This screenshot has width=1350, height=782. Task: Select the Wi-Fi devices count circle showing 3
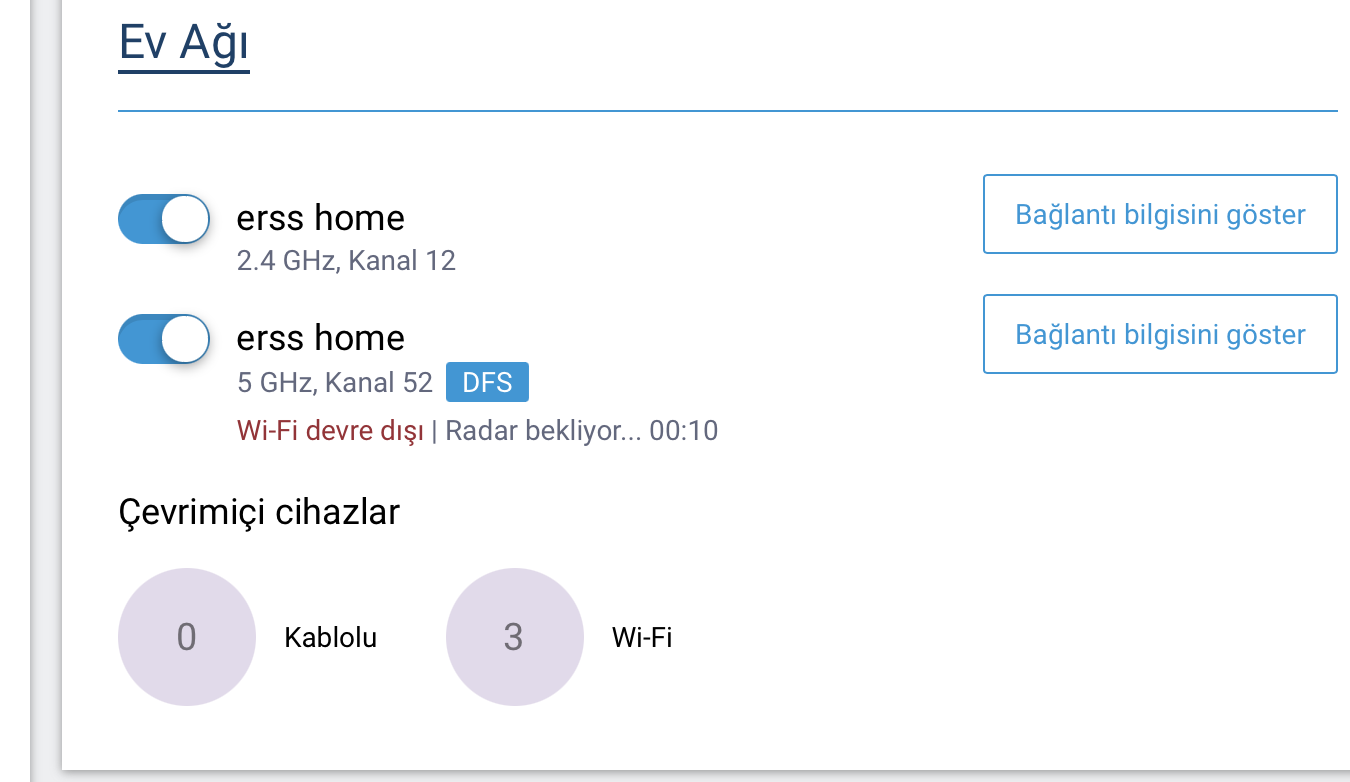pyautogui.click(x=514, y=637)
